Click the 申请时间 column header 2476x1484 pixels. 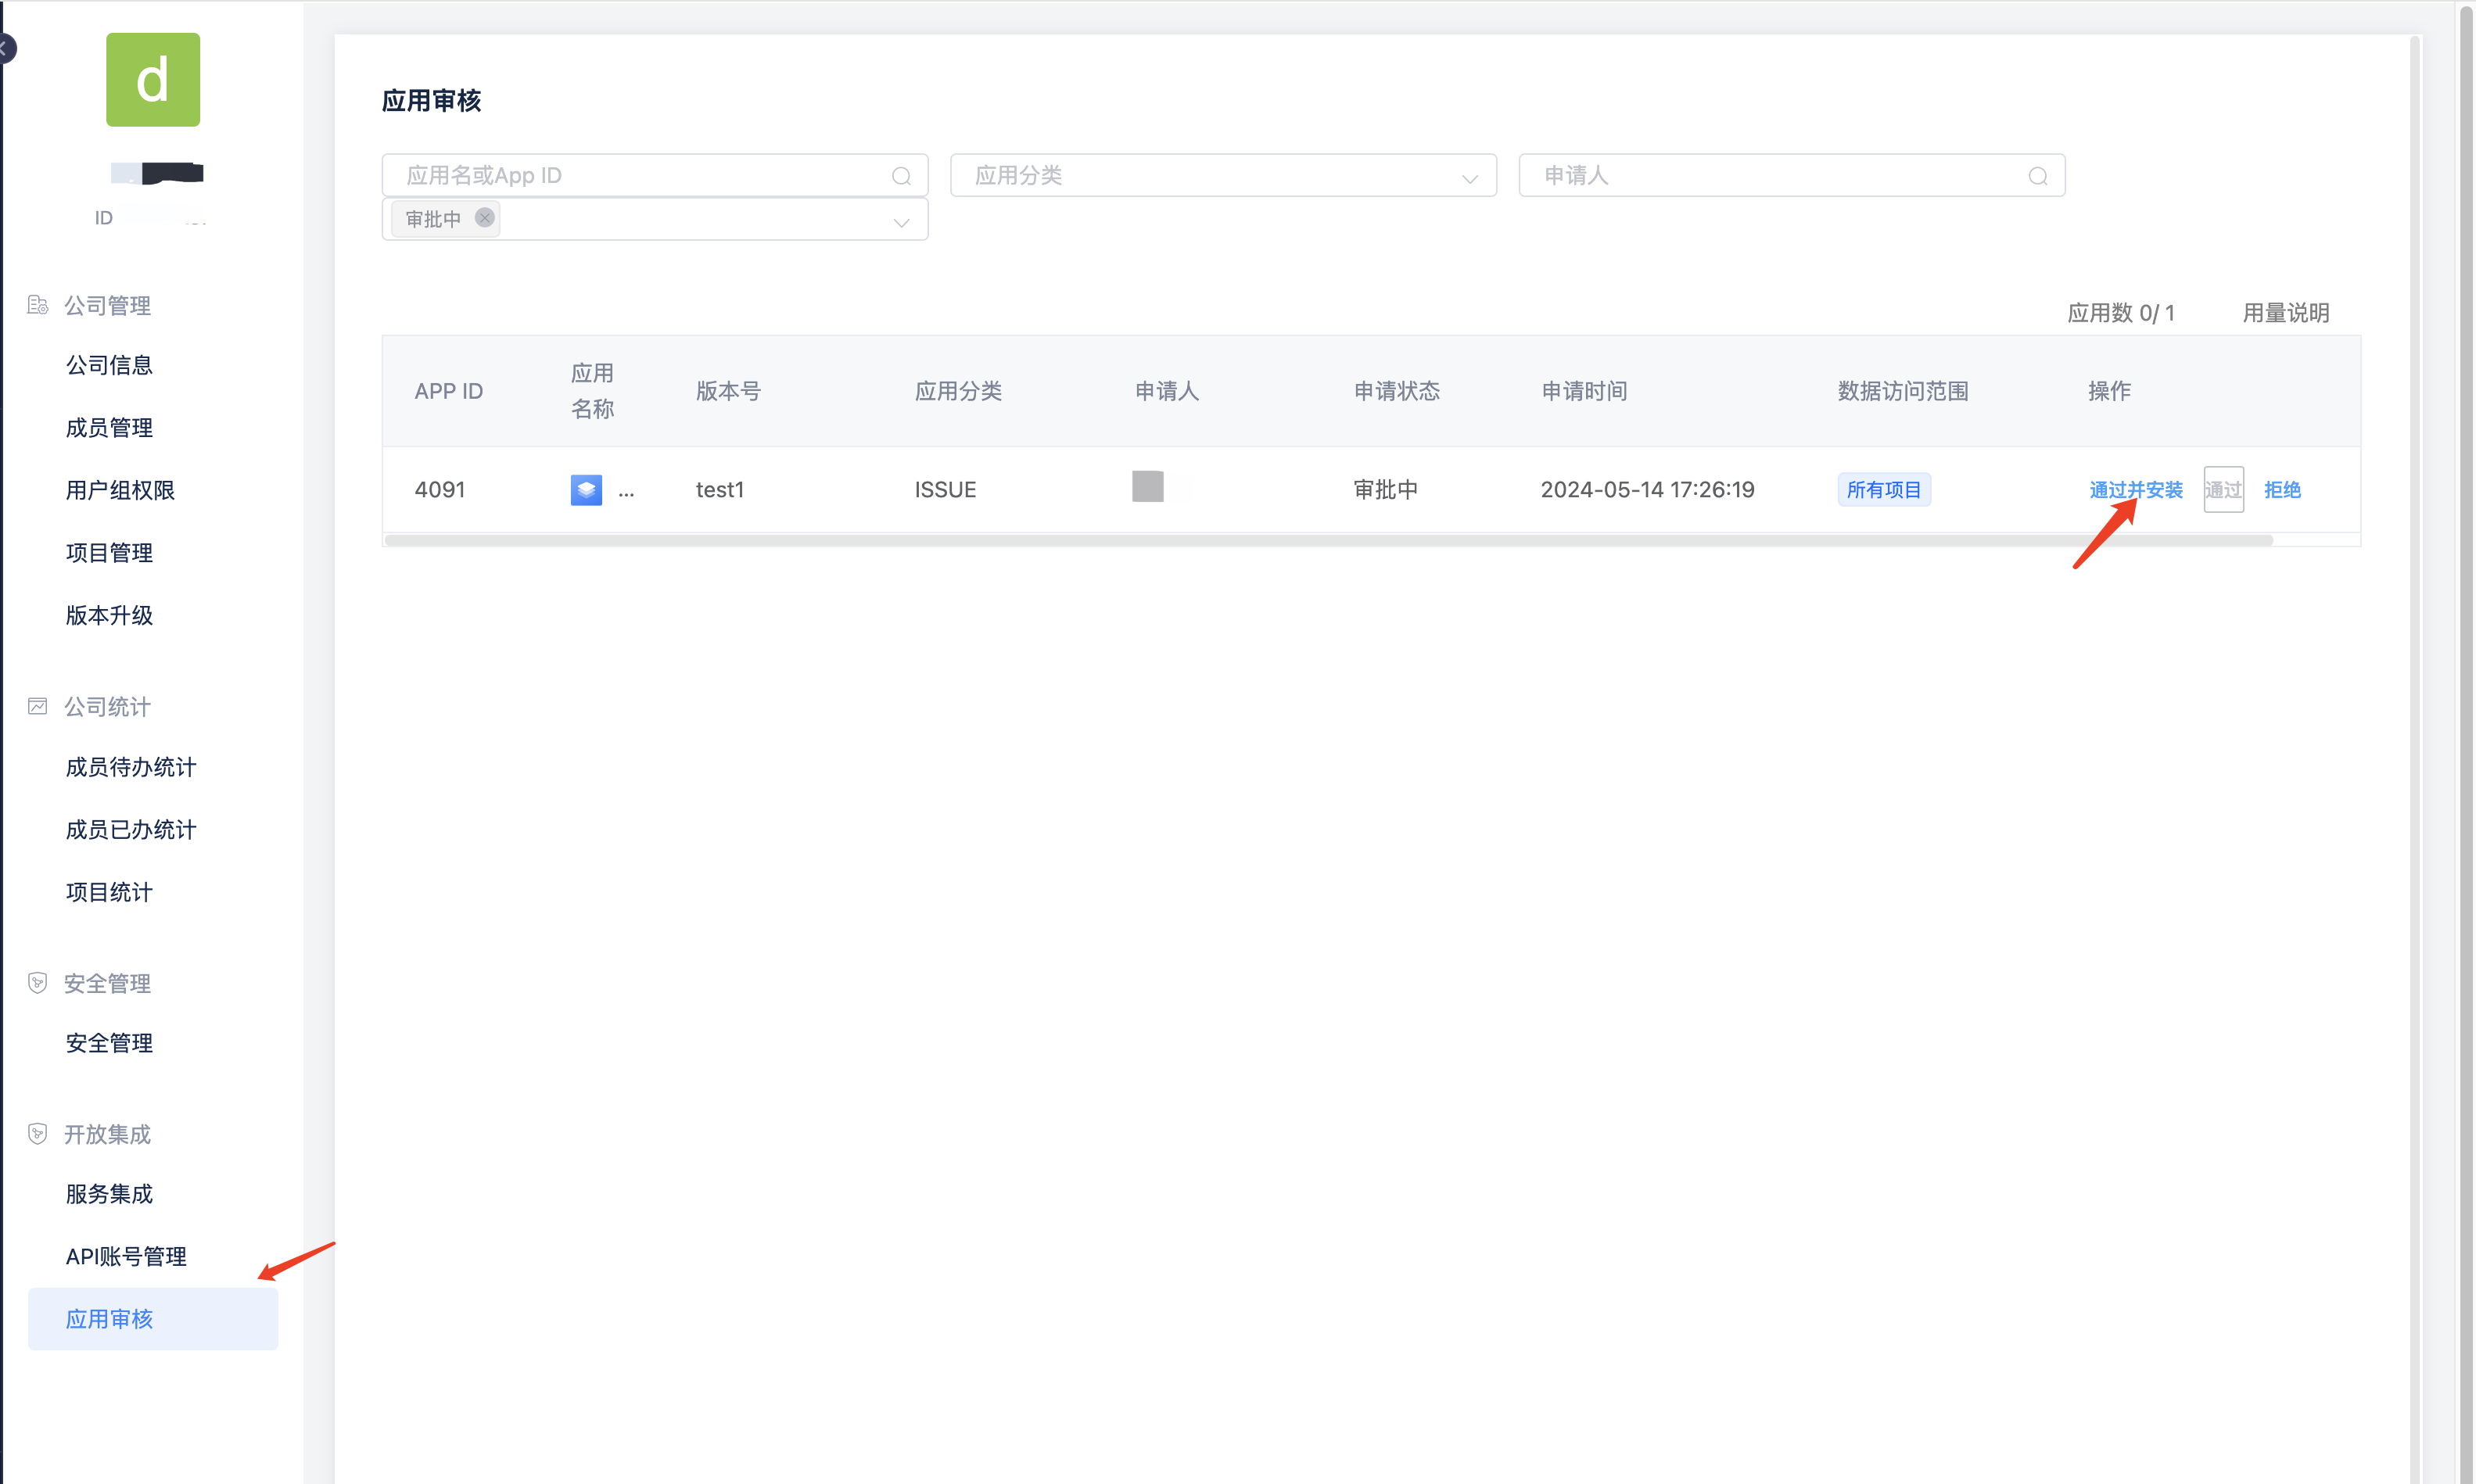pyautogui.click(x=1584, y=391)
